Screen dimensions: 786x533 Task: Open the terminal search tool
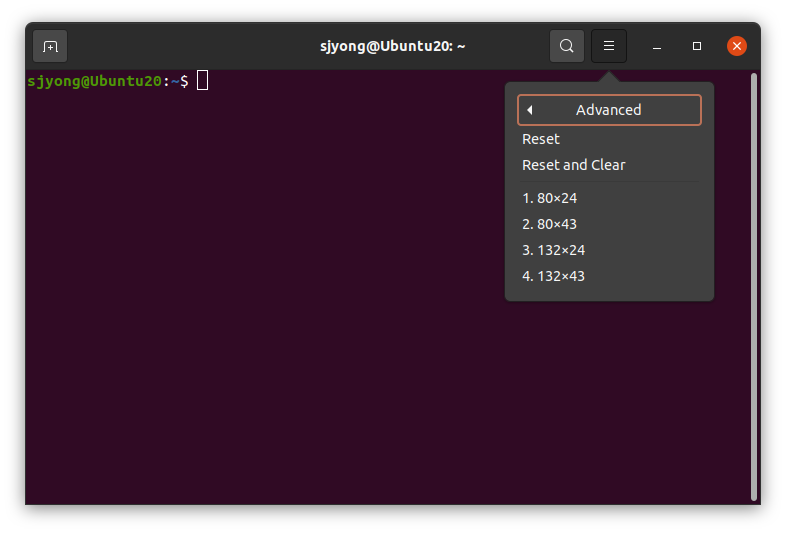(x=566, y=46)
